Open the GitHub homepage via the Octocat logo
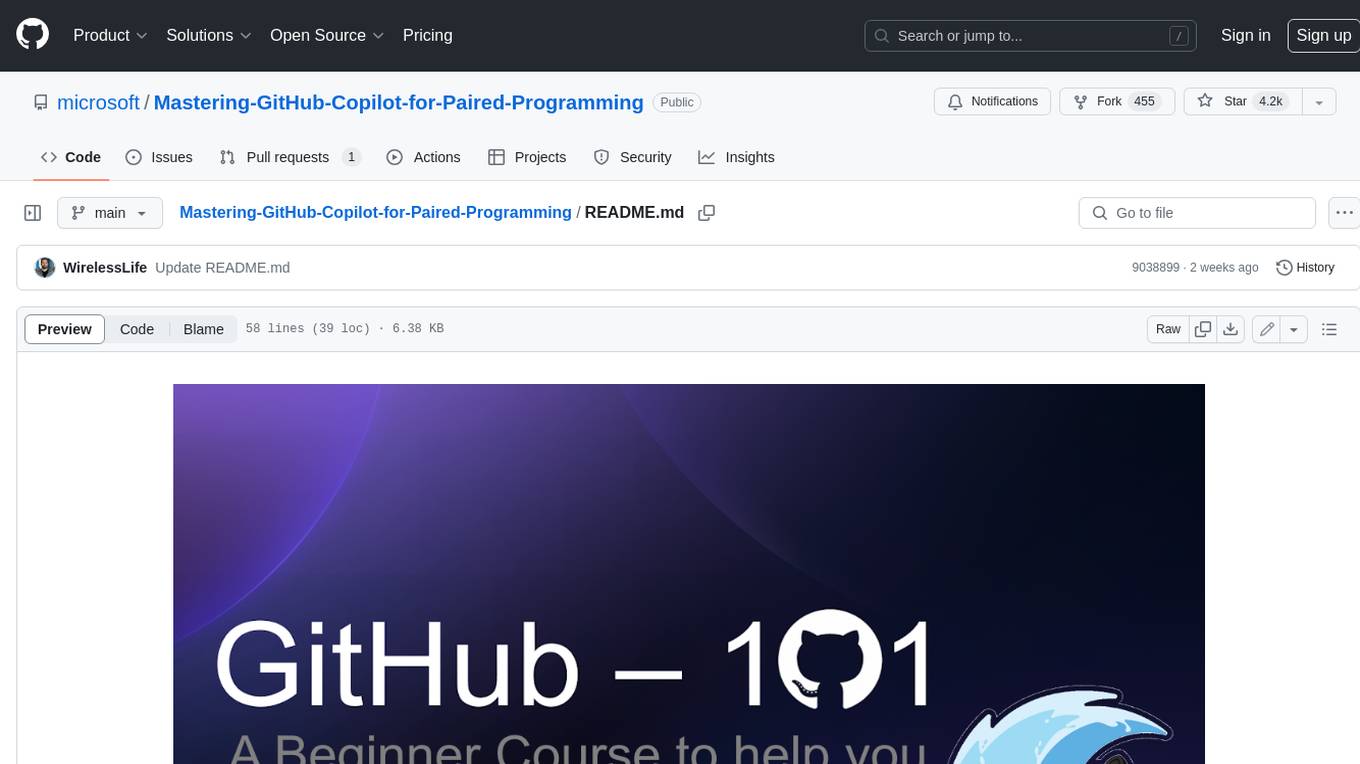This screenshot has height=764, width=1360. click(x=33, y=35)
